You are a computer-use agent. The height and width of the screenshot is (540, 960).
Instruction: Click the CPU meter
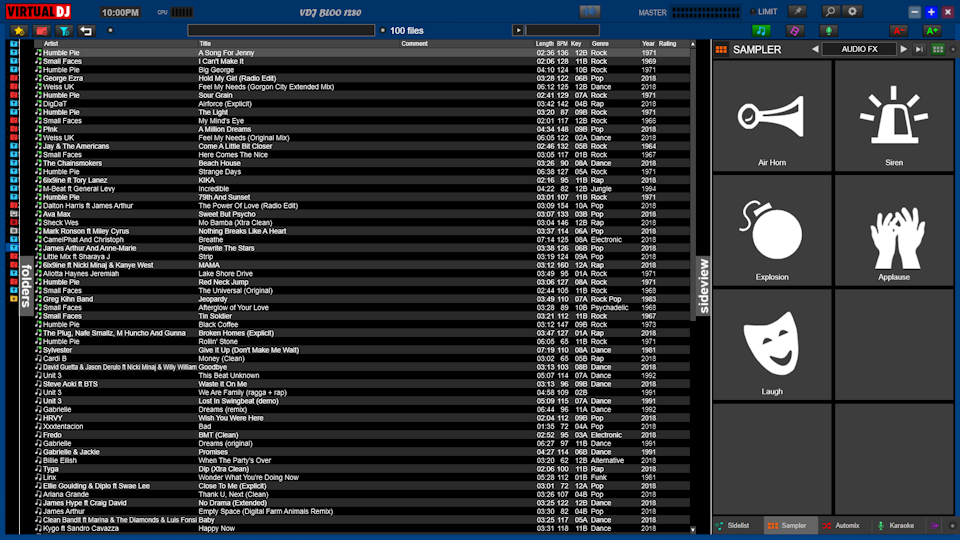[182, 12]
